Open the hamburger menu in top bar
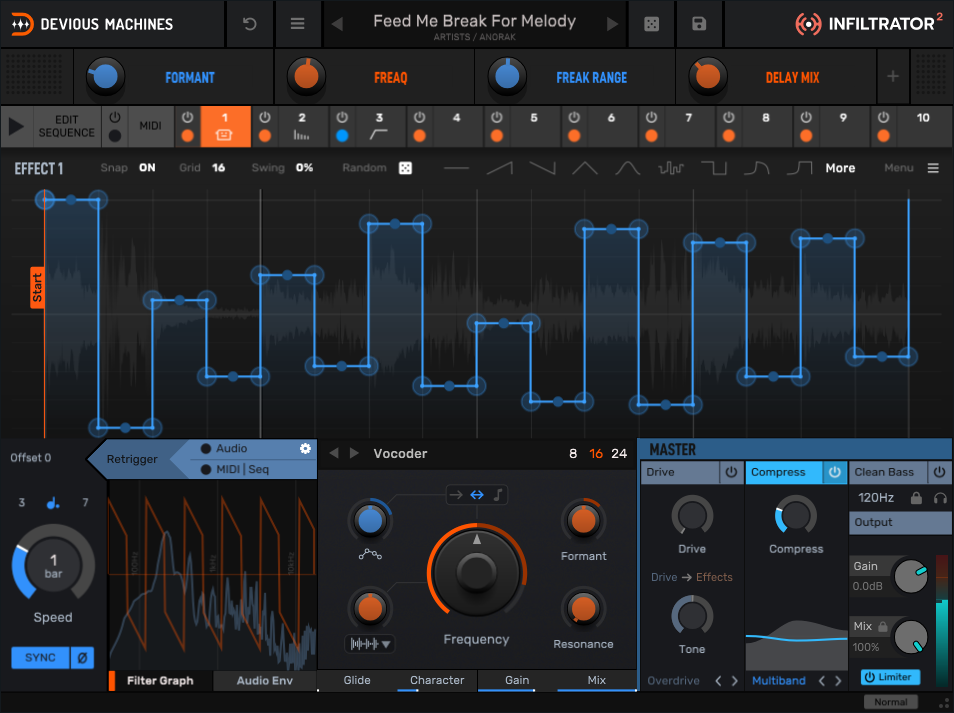The image size is (954, 713). tap(297, 24)
